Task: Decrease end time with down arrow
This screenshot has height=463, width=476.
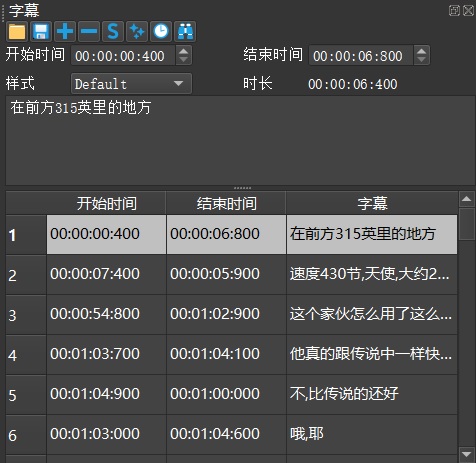Action: [421, 60]
